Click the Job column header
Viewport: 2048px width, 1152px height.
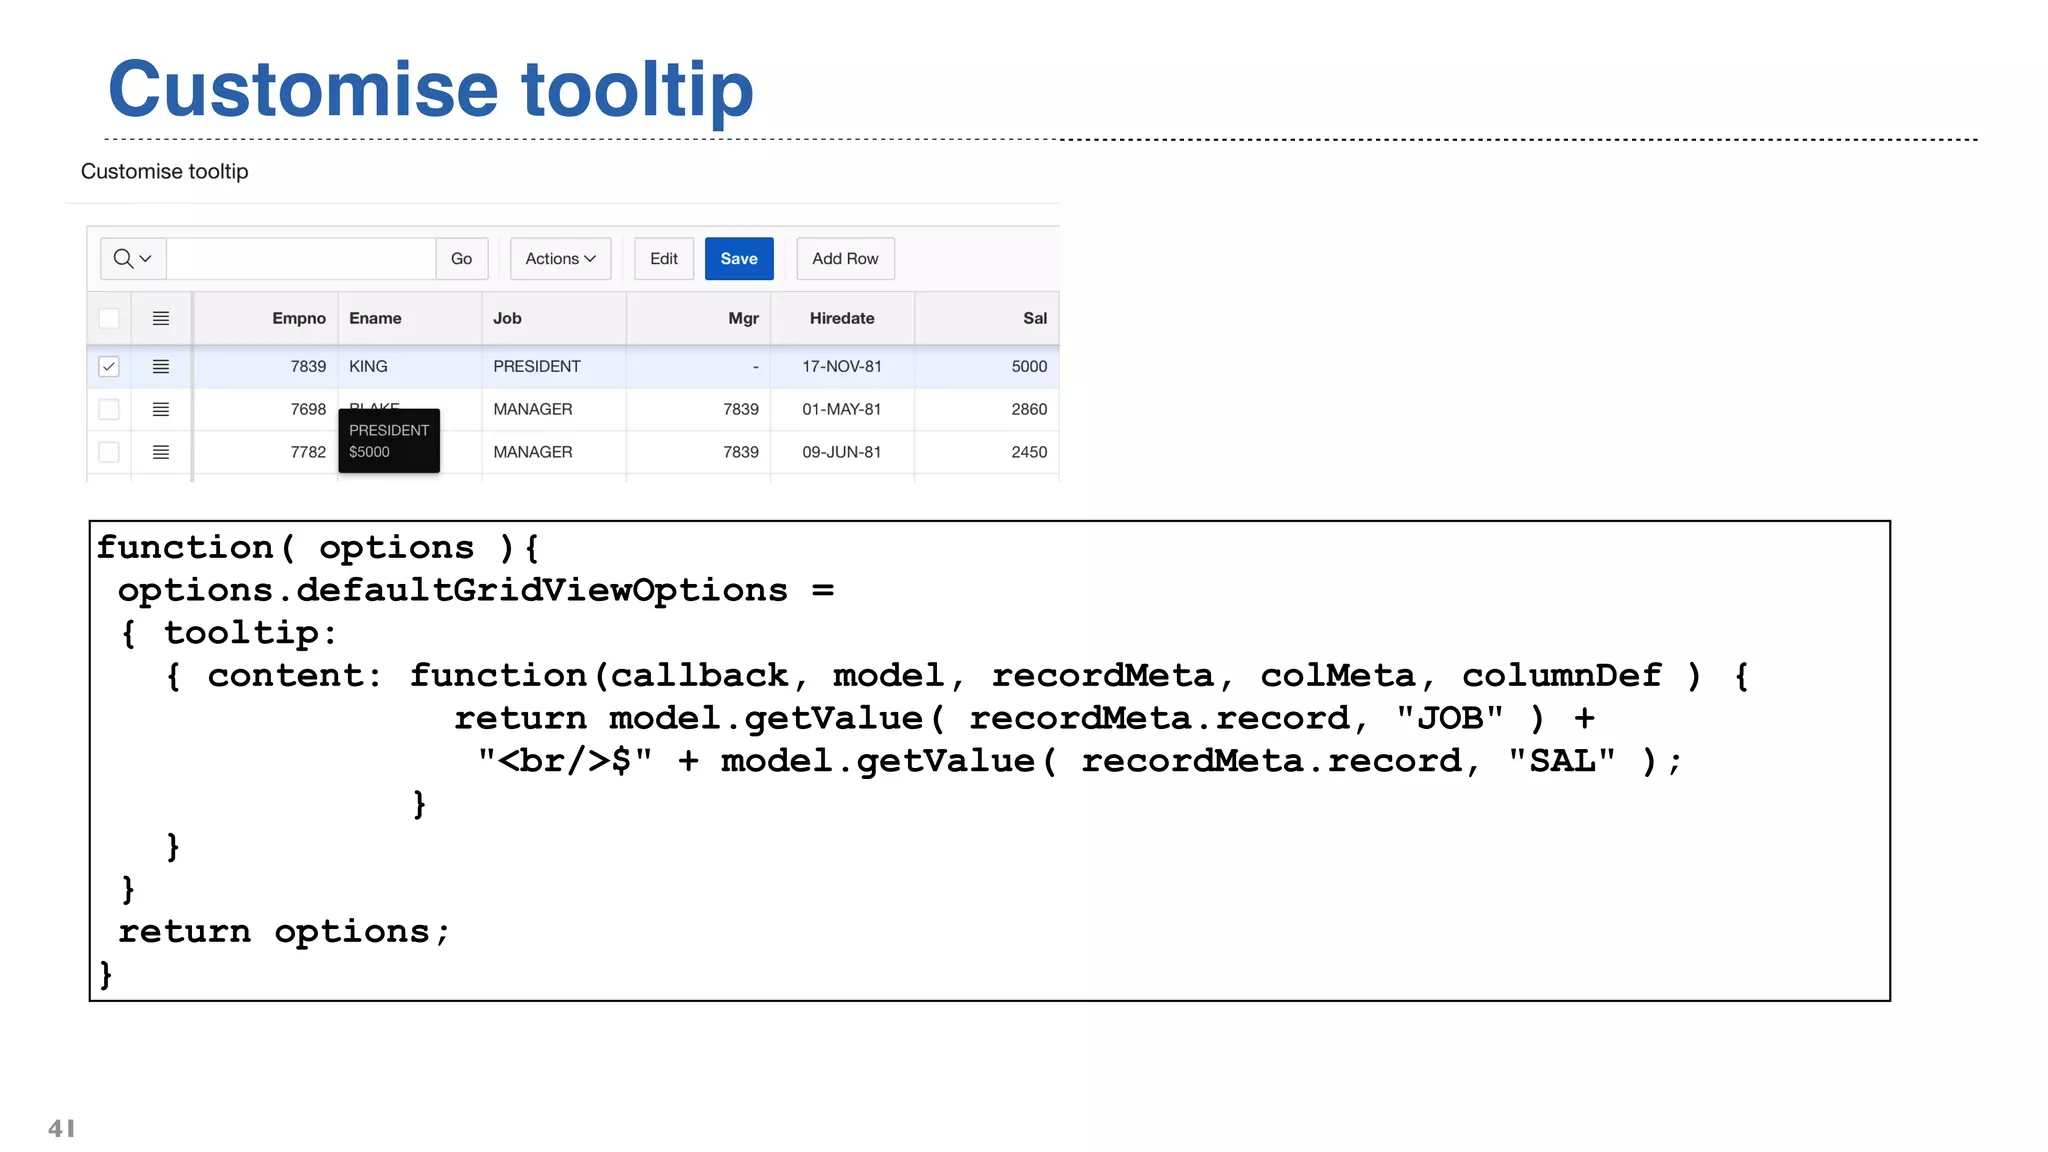click(554, 318)
